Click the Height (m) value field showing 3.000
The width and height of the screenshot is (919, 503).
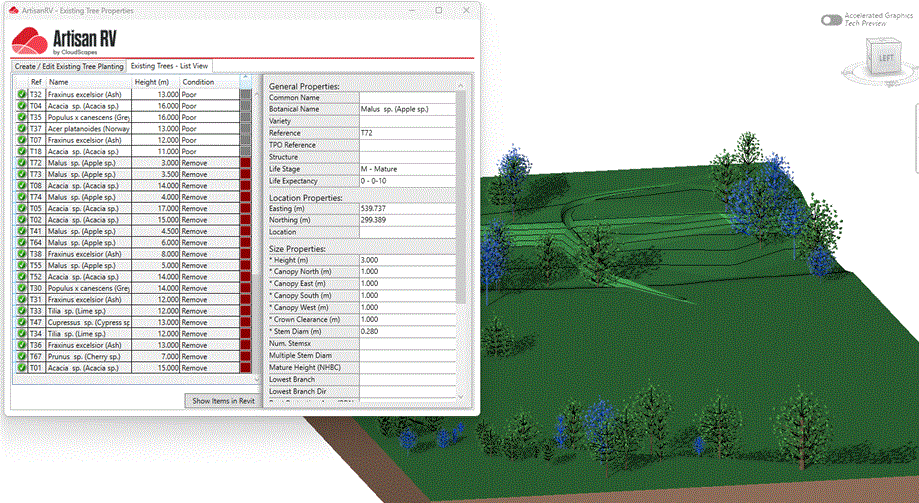[406, 260]
